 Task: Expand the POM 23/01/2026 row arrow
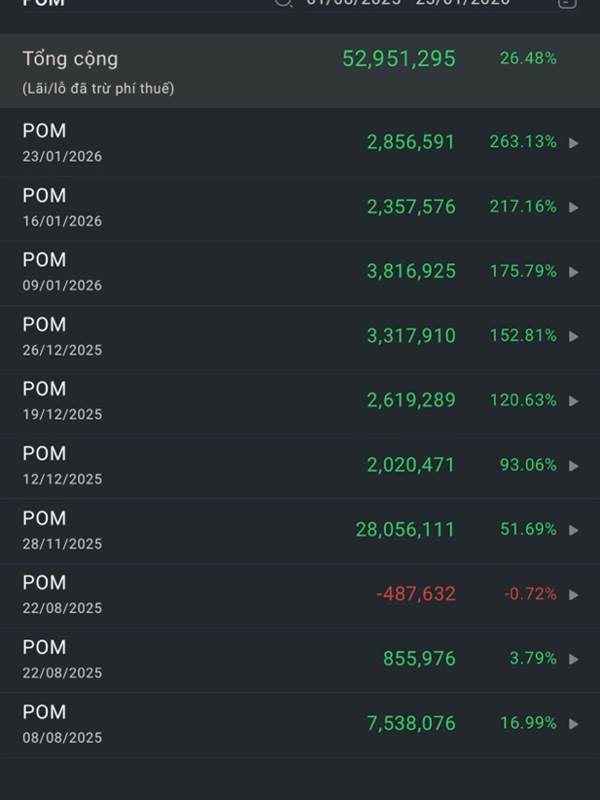coord(574,143)
